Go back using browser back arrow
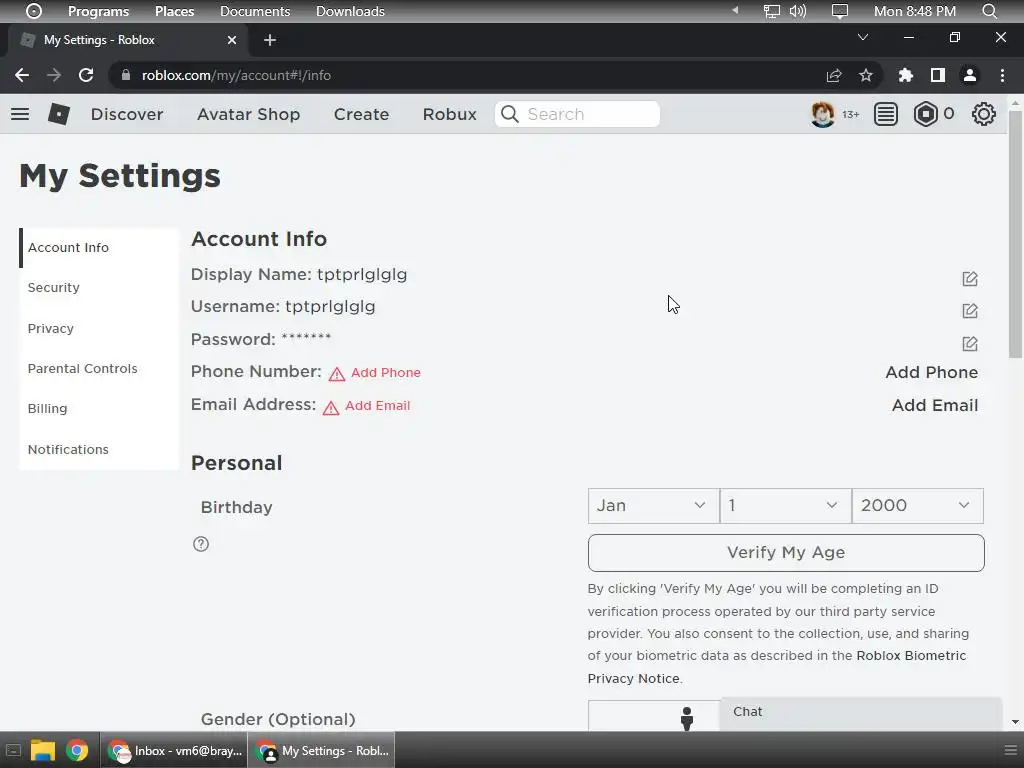This screenshot has height=768, width=1024. point(22,75)
